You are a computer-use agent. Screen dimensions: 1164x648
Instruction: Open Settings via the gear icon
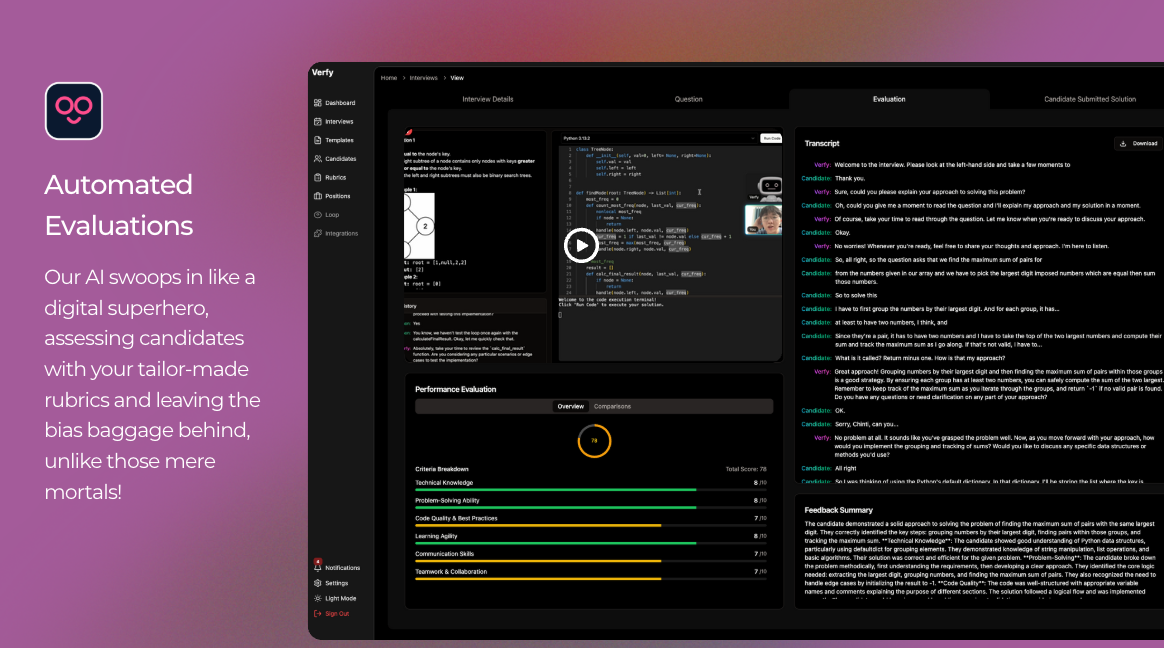(x=318, y=583)
